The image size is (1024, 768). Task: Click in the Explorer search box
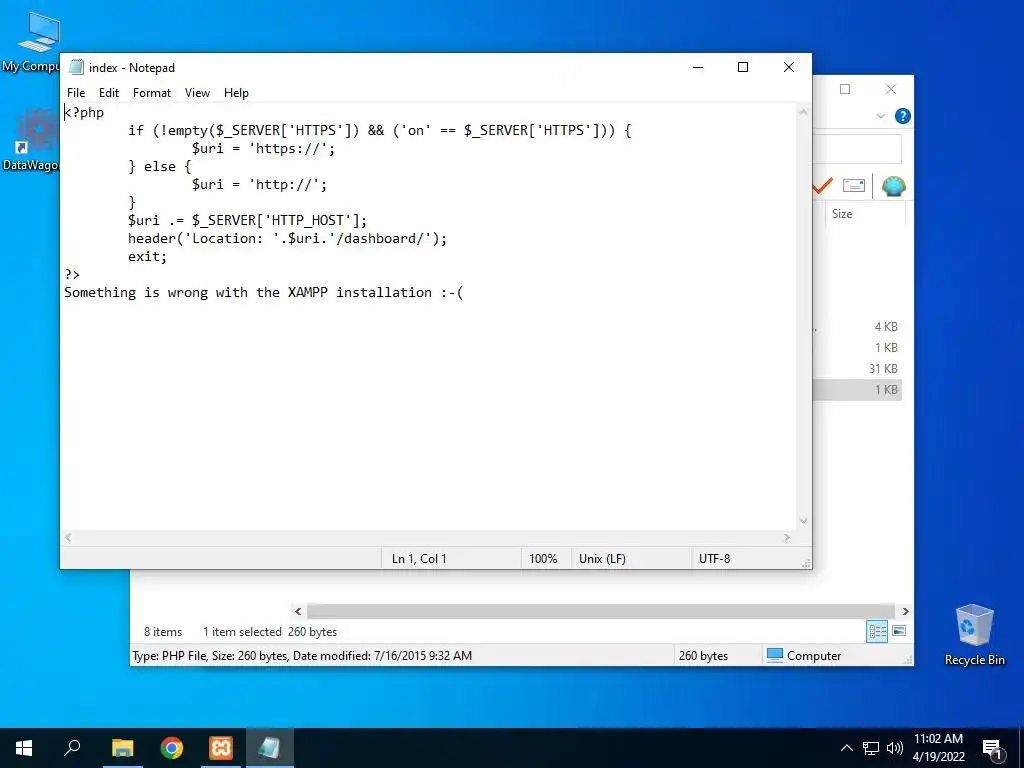(x=857, y=149)
